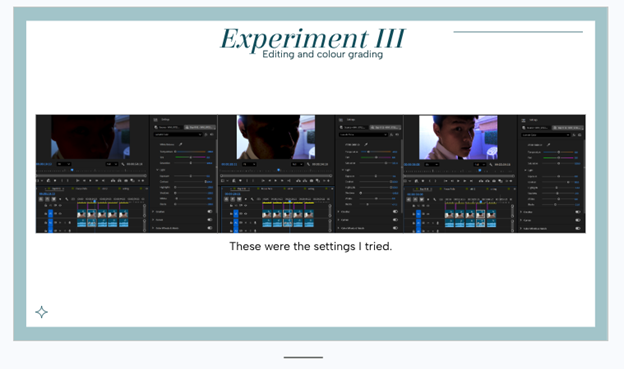Toggle Color Wheels & Match switch in middle screenshot

395,228
